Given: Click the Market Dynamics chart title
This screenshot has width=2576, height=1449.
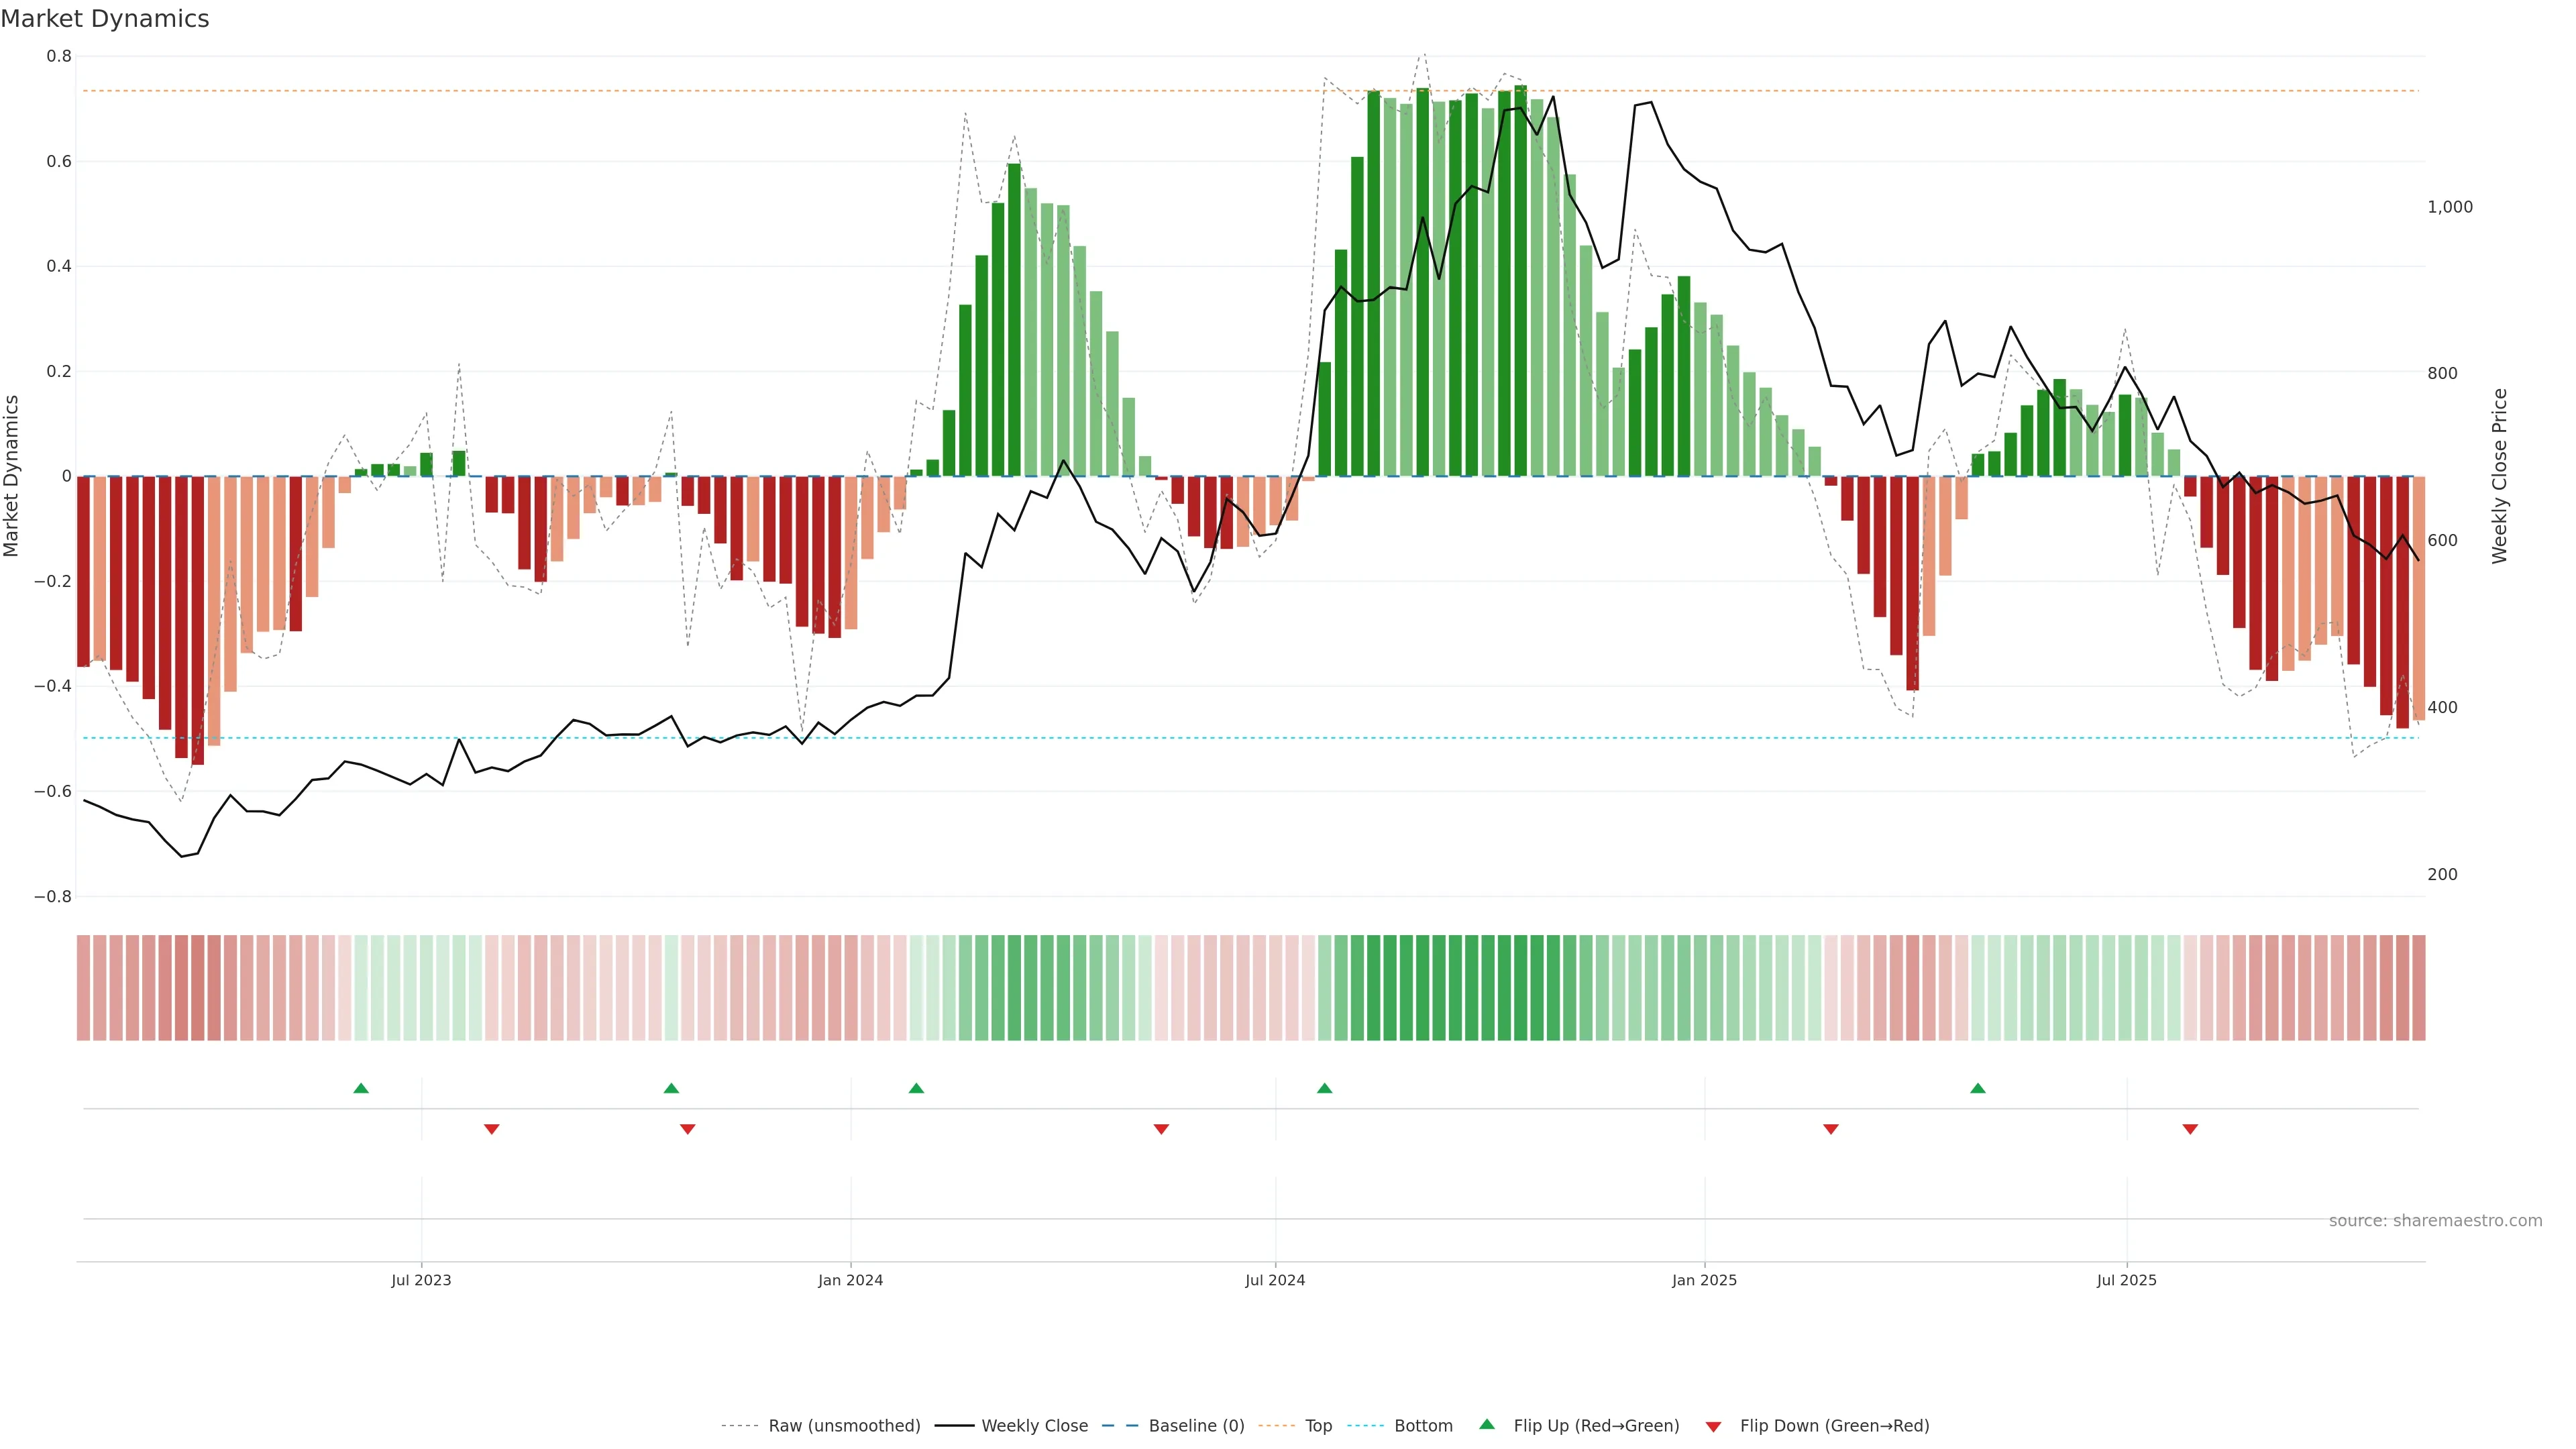Looking at the screenshot, I should 105,19.
